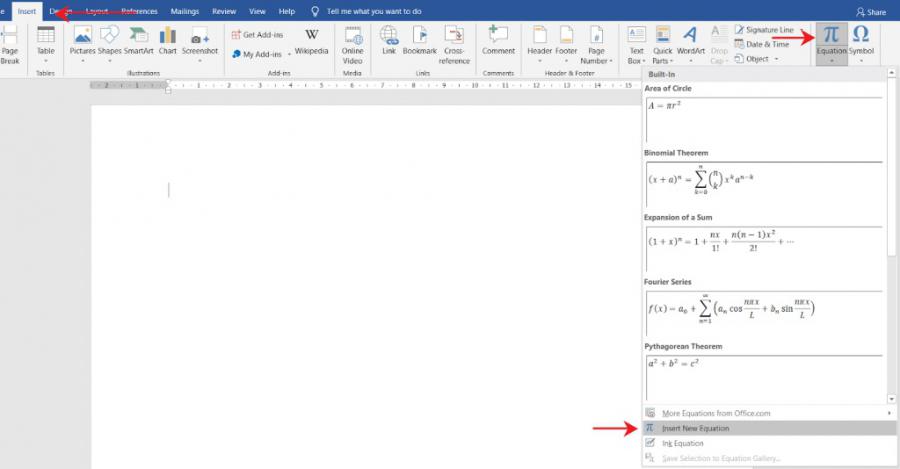This screenshot has height=469, width=900.
Task: Open the Footer menu
Action: click(x=566, y=44)
